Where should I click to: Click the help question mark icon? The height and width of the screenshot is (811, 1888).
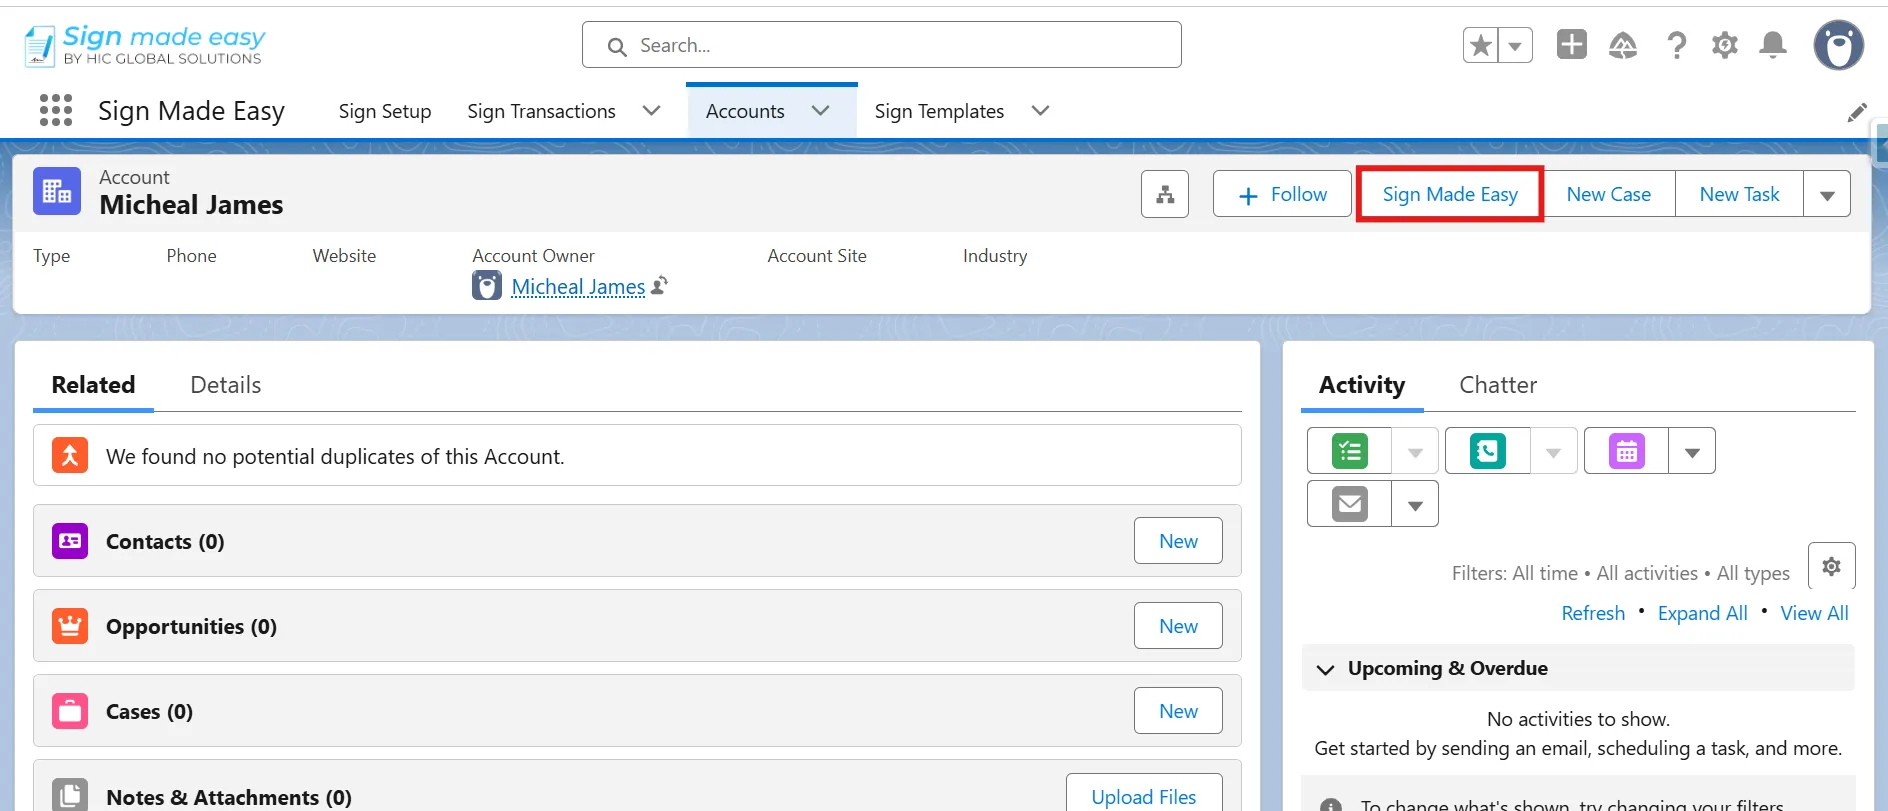[1677, 45]
